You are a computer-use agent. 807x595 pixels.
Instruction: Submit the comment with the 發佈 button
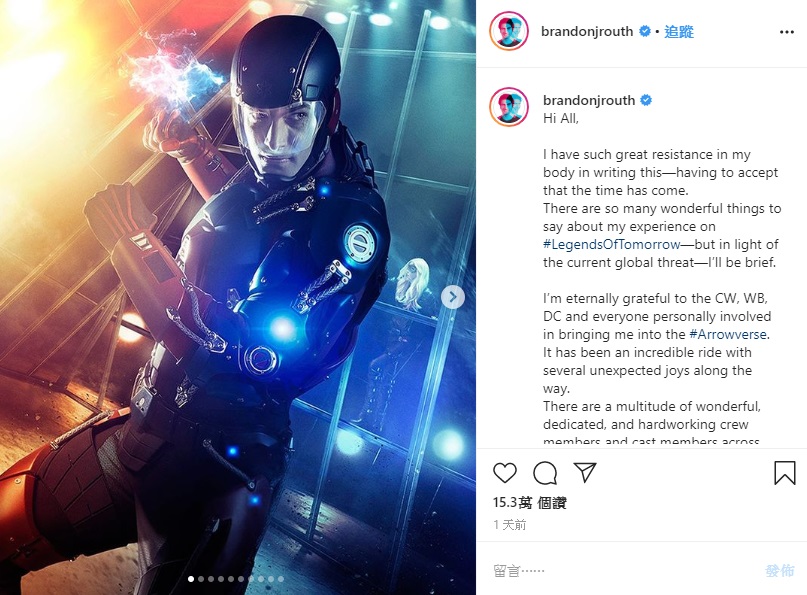pos(779,570)
